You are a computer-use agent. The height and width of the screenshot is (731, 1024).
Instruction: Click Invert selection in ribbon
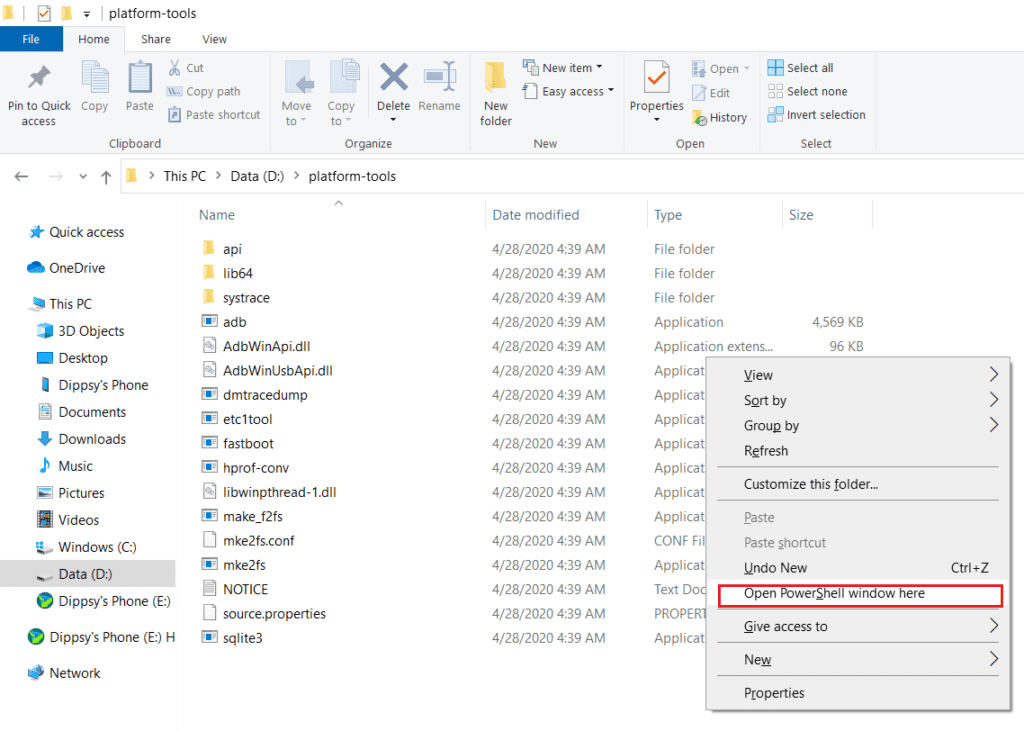[x=817, y=115]
